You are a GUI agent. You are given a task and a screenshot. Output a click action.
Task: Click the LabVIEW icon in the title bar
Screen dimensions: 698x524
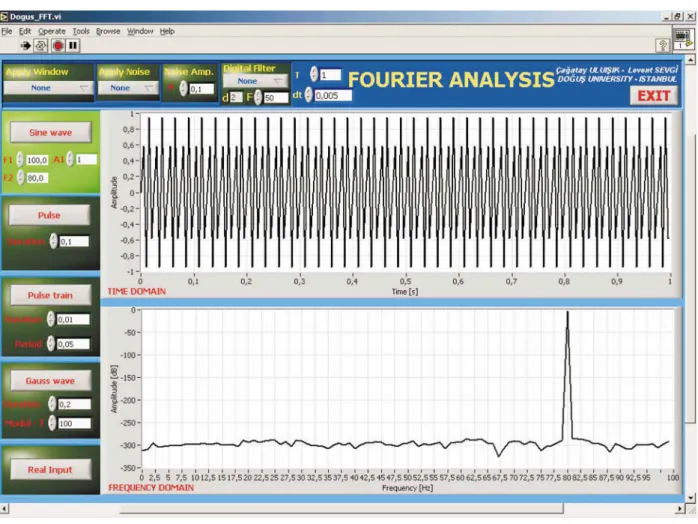coord(4,17)
